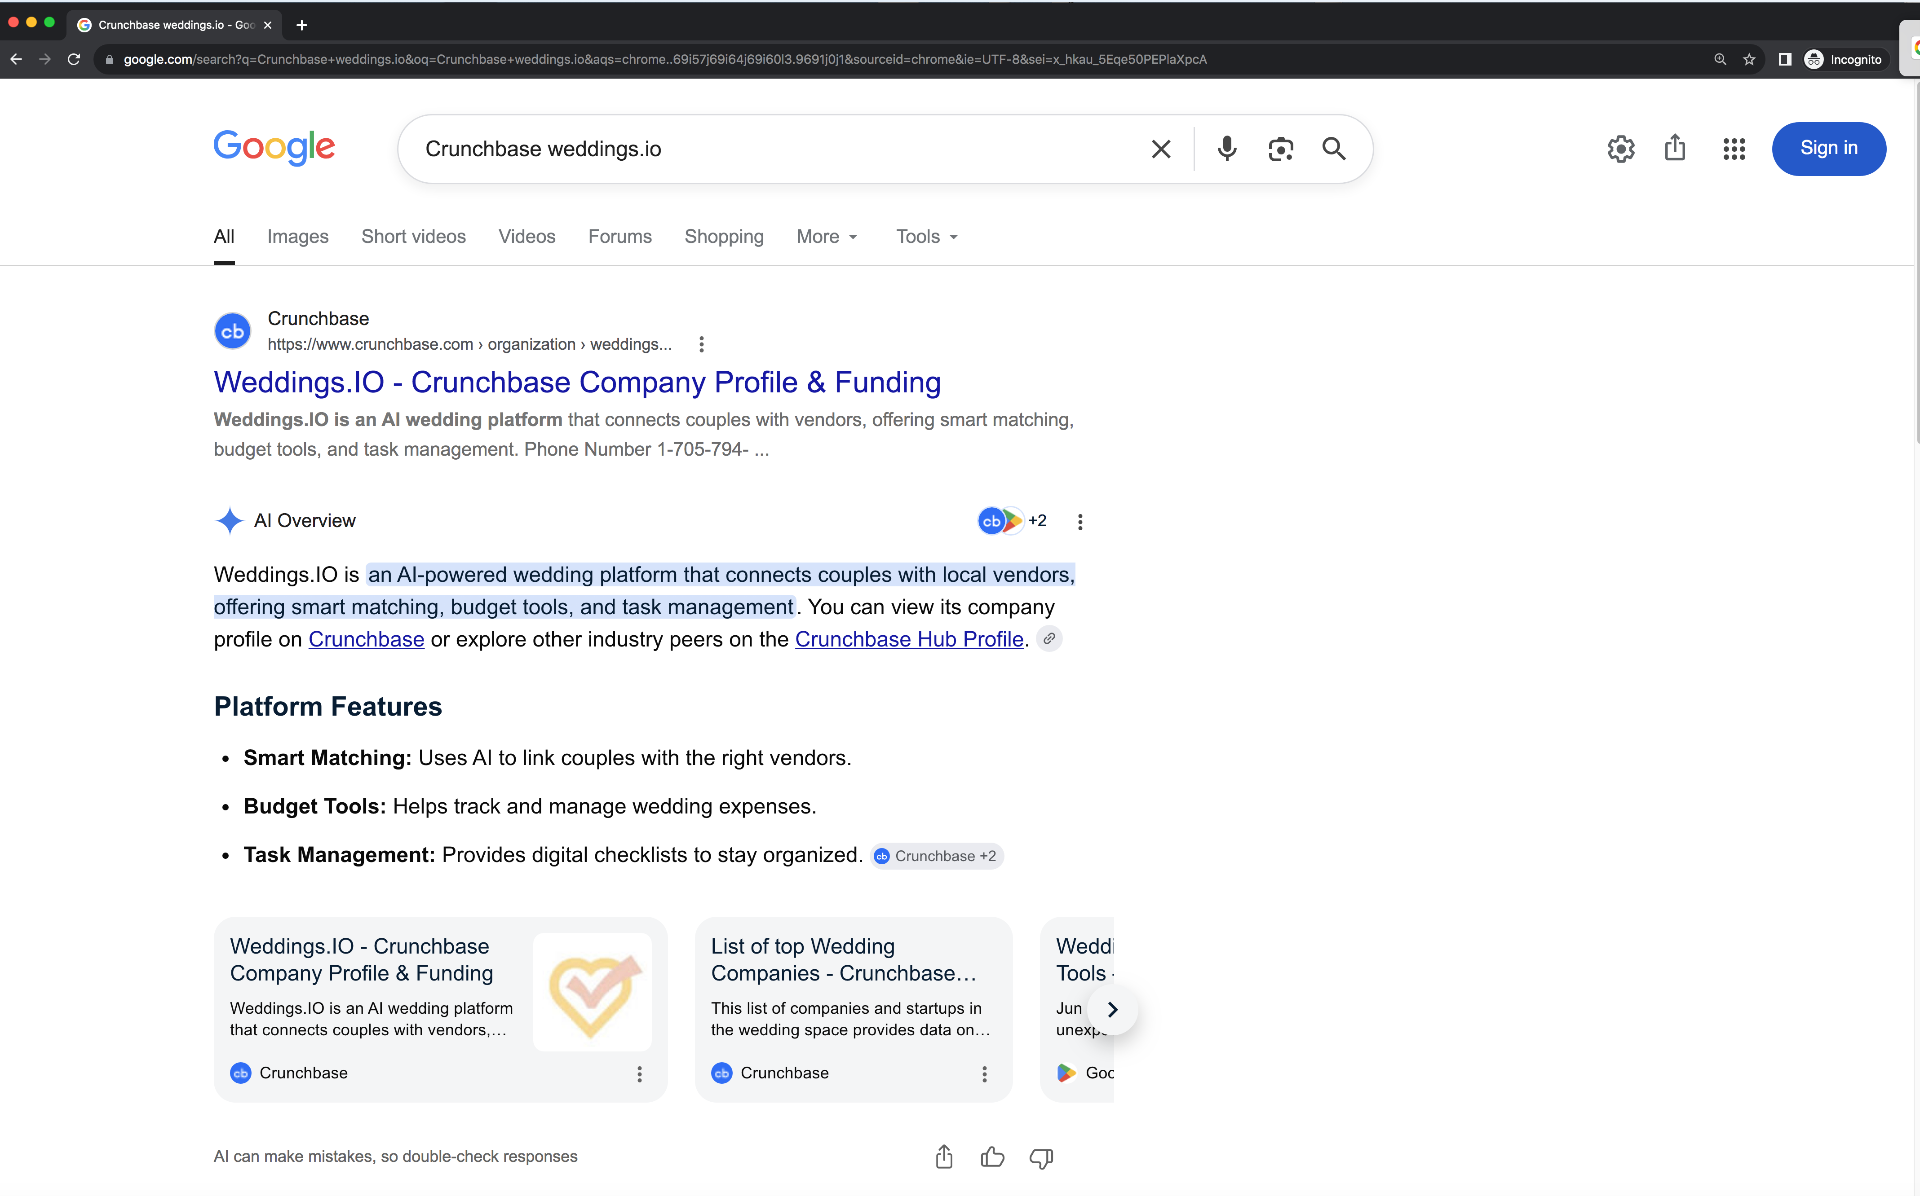Open options for Crunchbase search result
The height and width of the screenshot is (1196, 1920).
(x=701, y=344)
